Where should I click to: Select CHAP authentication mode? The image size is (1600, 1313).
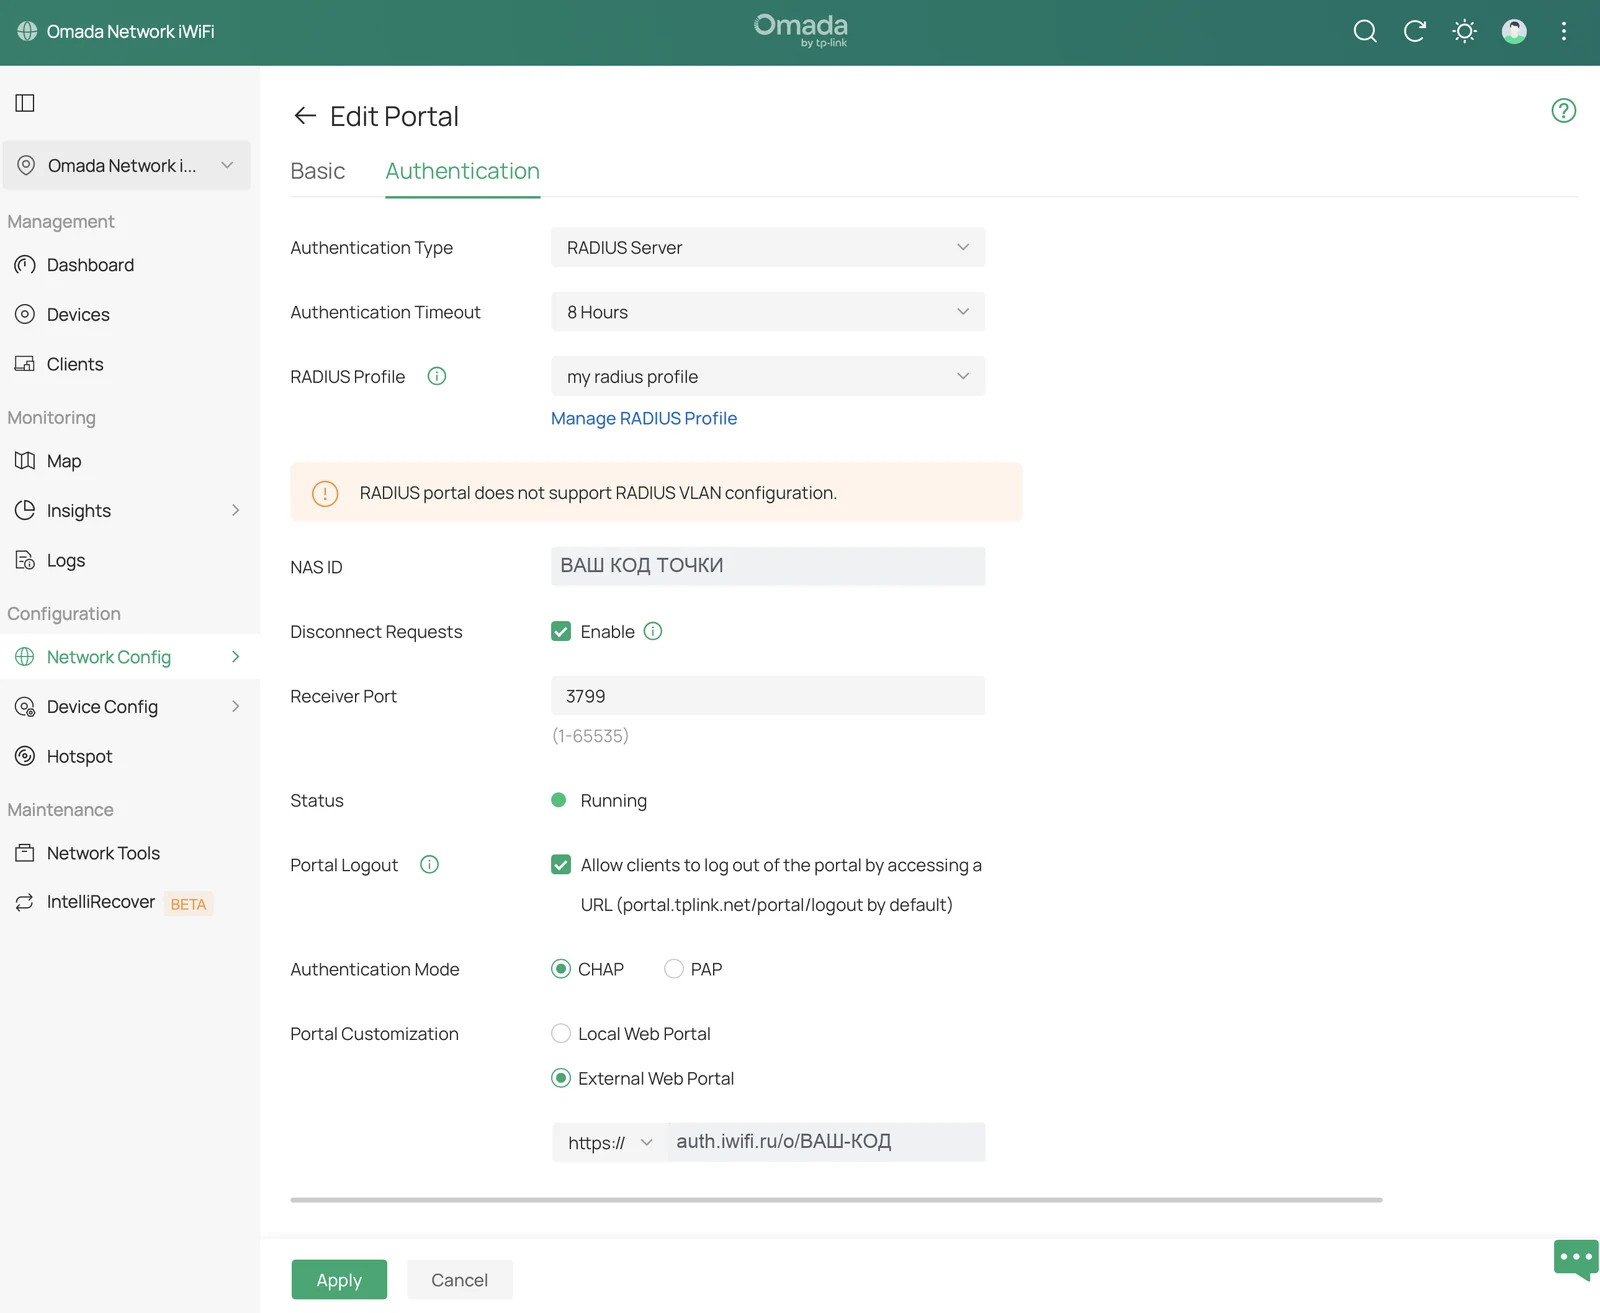[x=561, y=969]
